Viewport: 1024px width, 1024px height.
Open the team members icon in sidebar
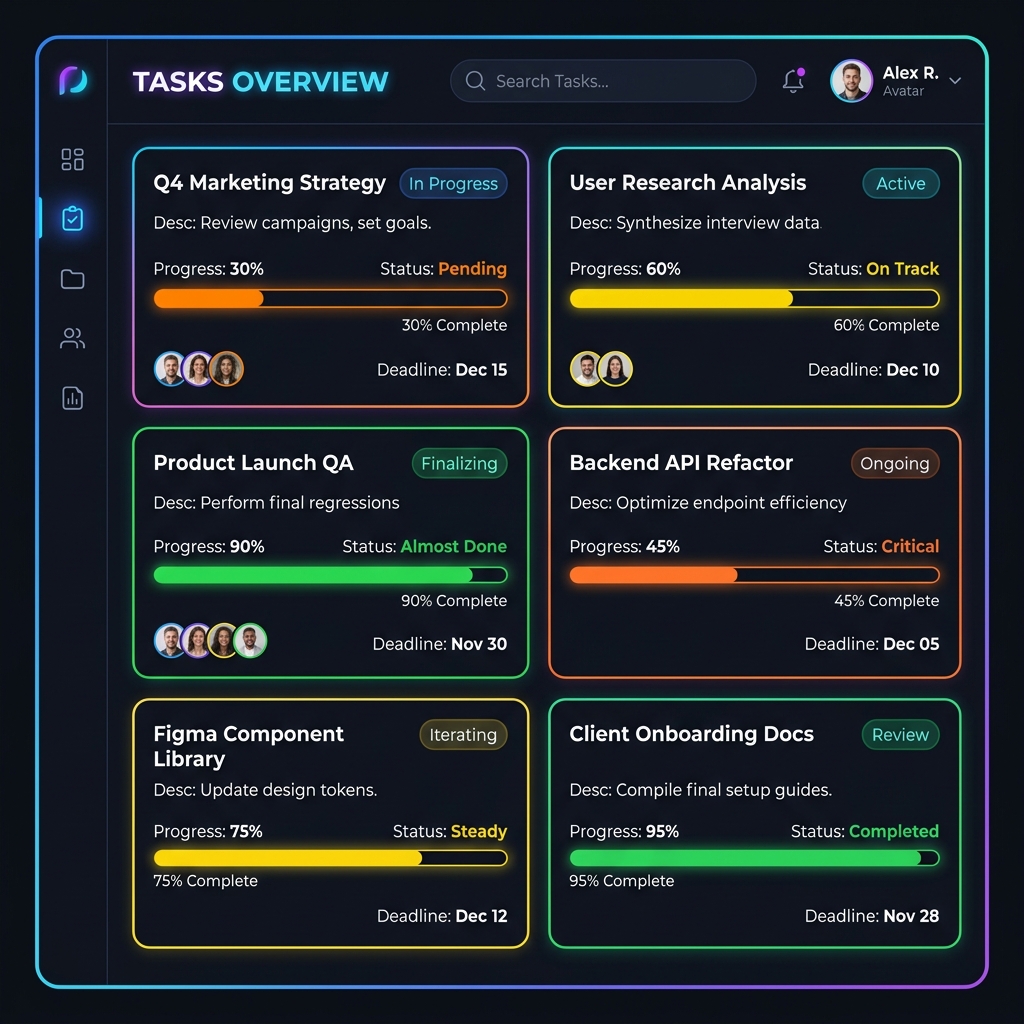tap(72, 338)
